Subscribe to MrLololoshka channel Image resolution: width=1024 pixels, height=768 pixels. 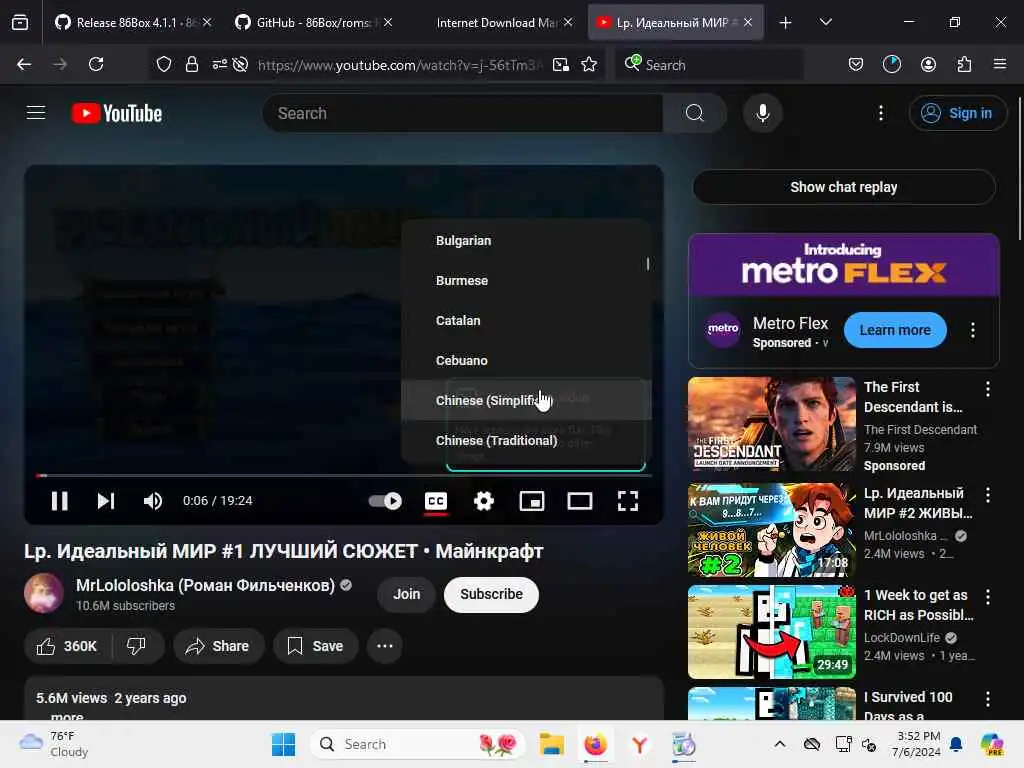491,594
